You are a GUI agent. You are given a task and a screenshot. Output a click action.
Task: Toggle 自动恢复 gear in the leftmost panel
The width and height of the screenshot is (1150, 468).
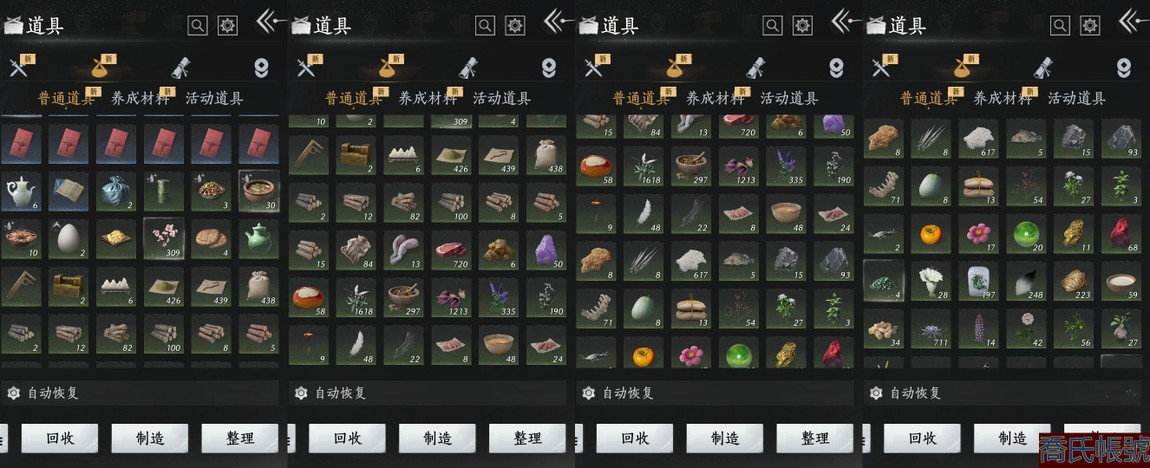click(12, 393)
